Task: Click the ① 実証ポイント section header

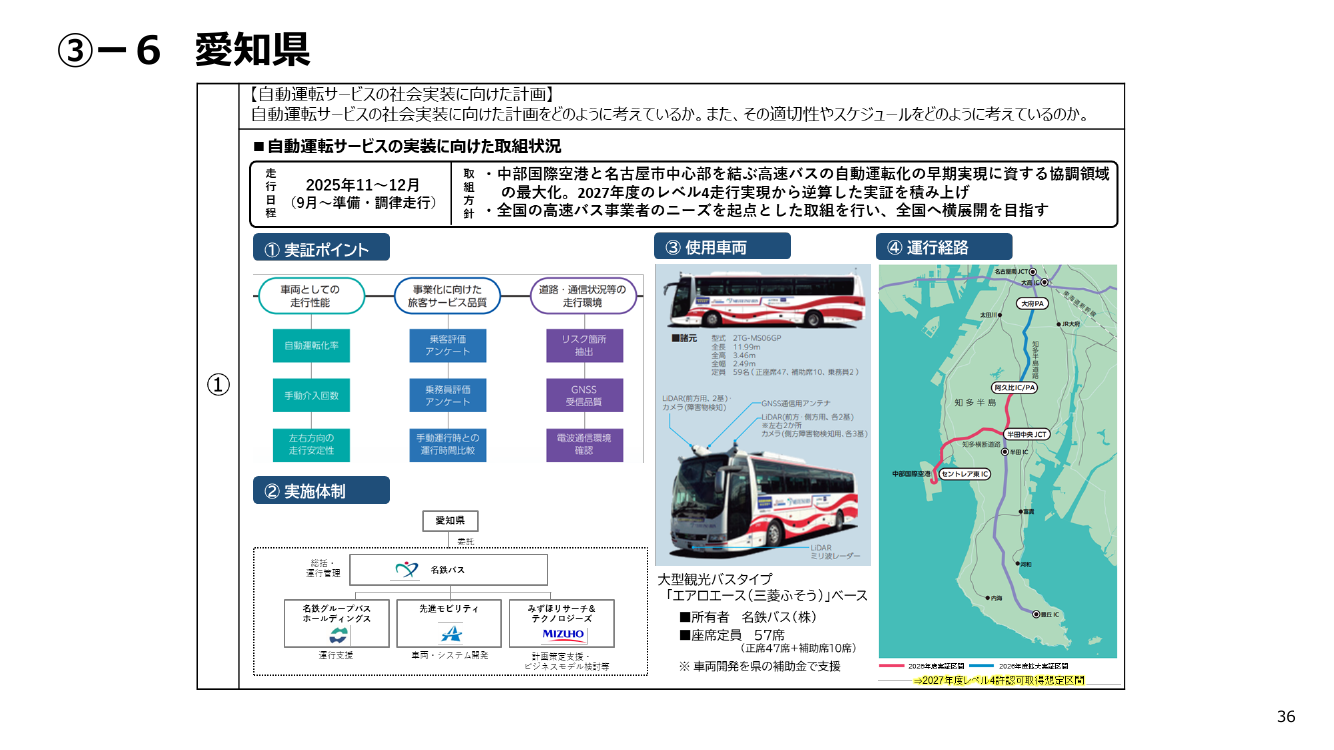Action: pos(321,248)
